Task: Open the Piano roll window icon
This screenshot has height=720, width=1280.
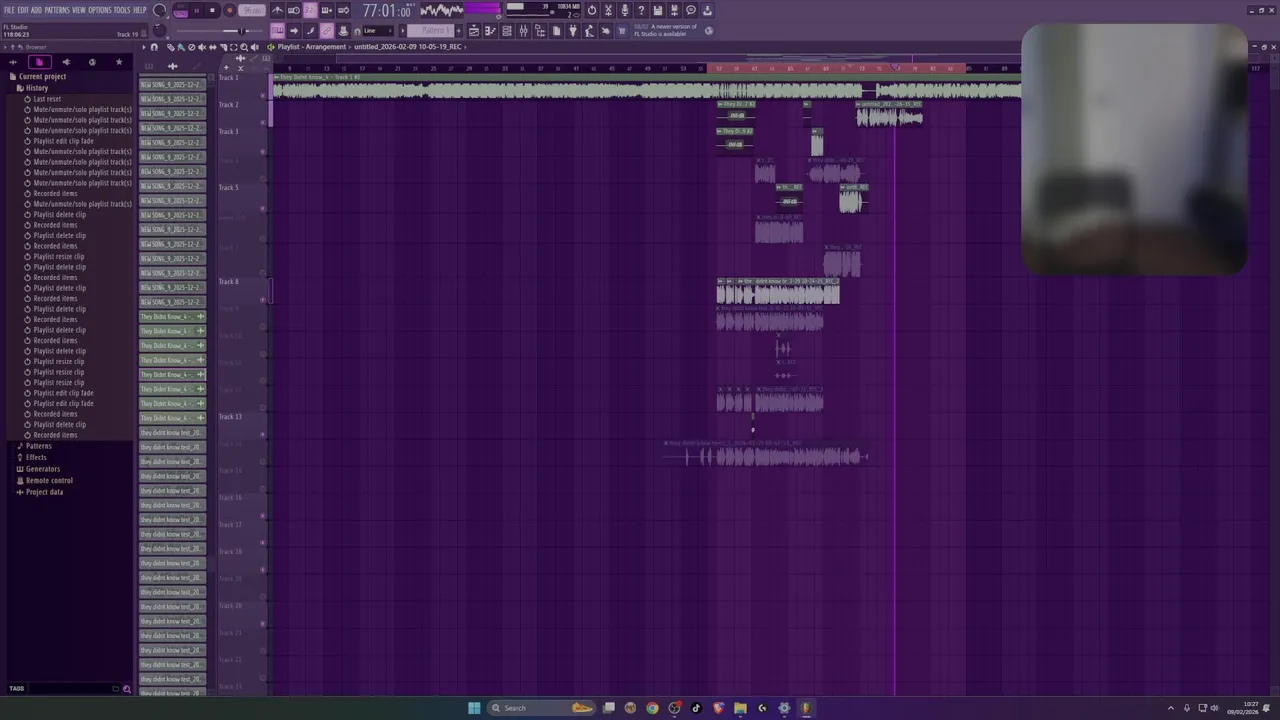Action: (490, 31)
